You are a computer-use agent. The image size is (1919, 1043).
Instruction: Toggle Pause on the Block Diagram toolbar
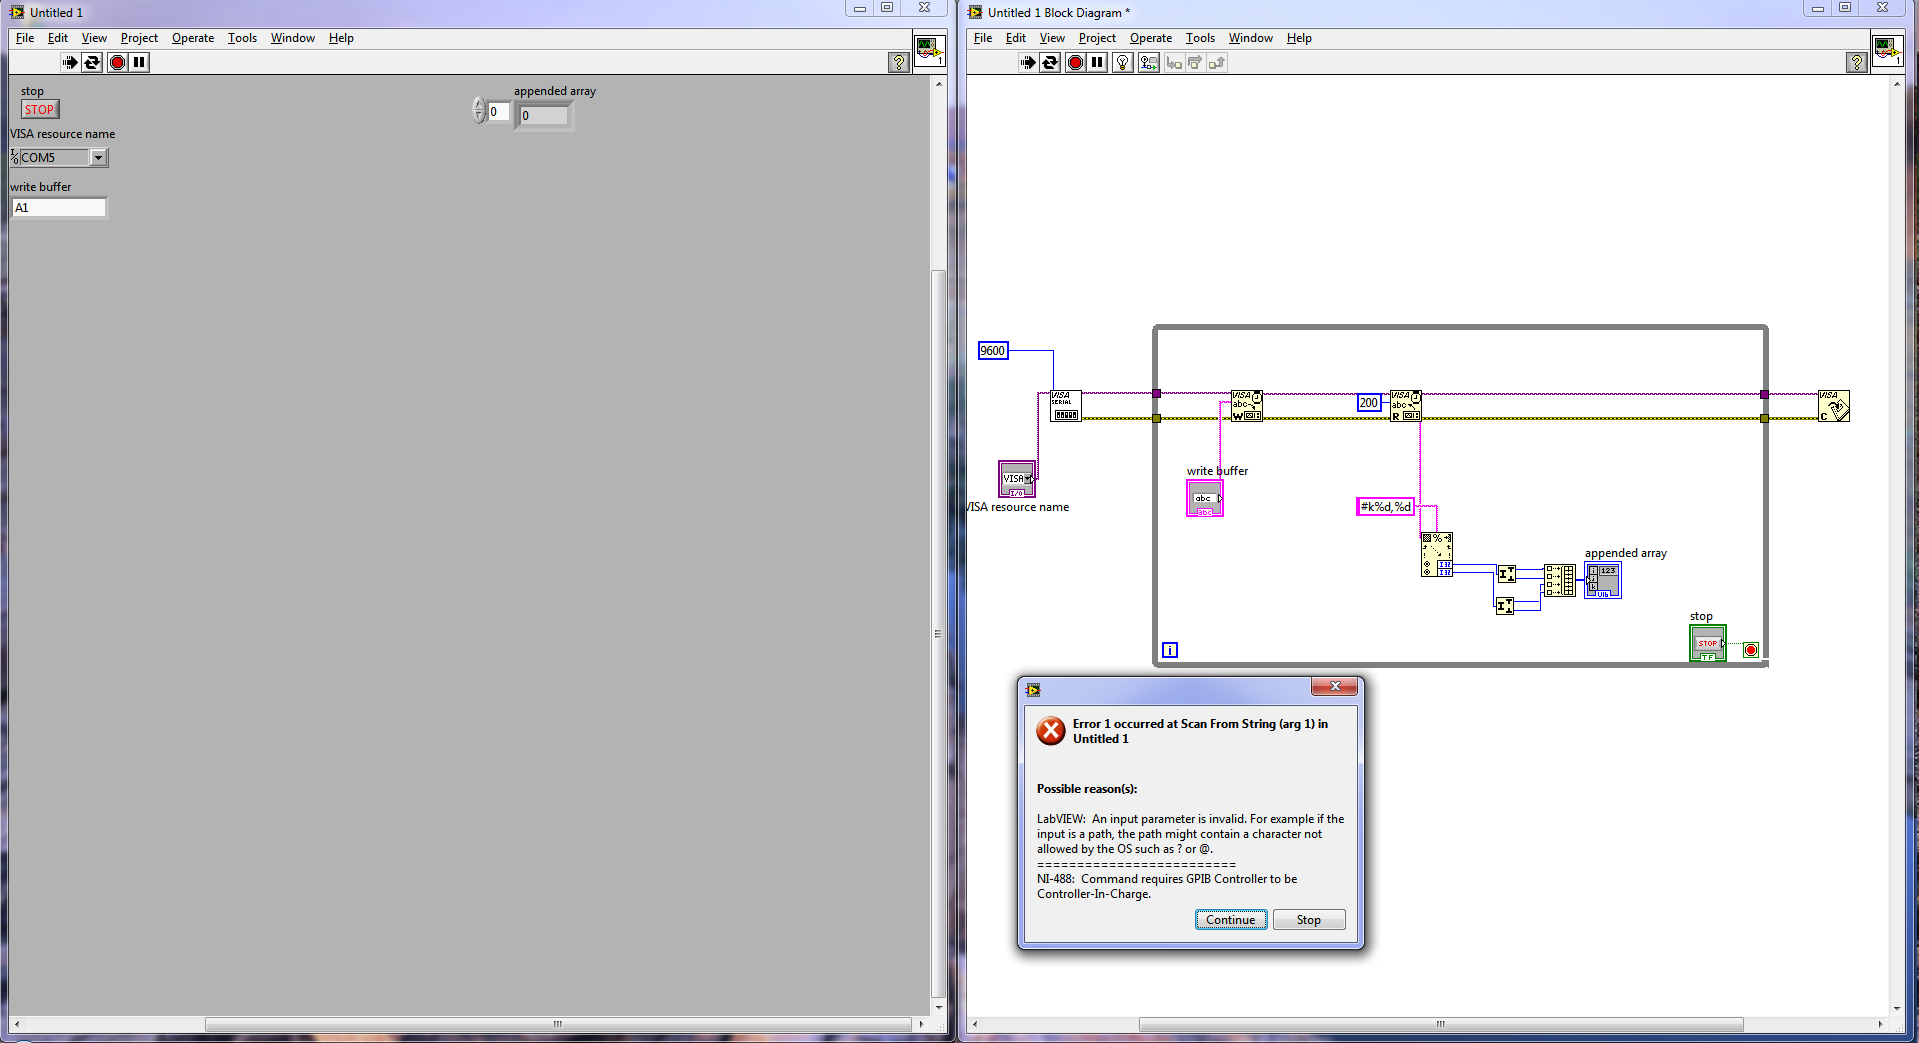tap(1097, 62)
